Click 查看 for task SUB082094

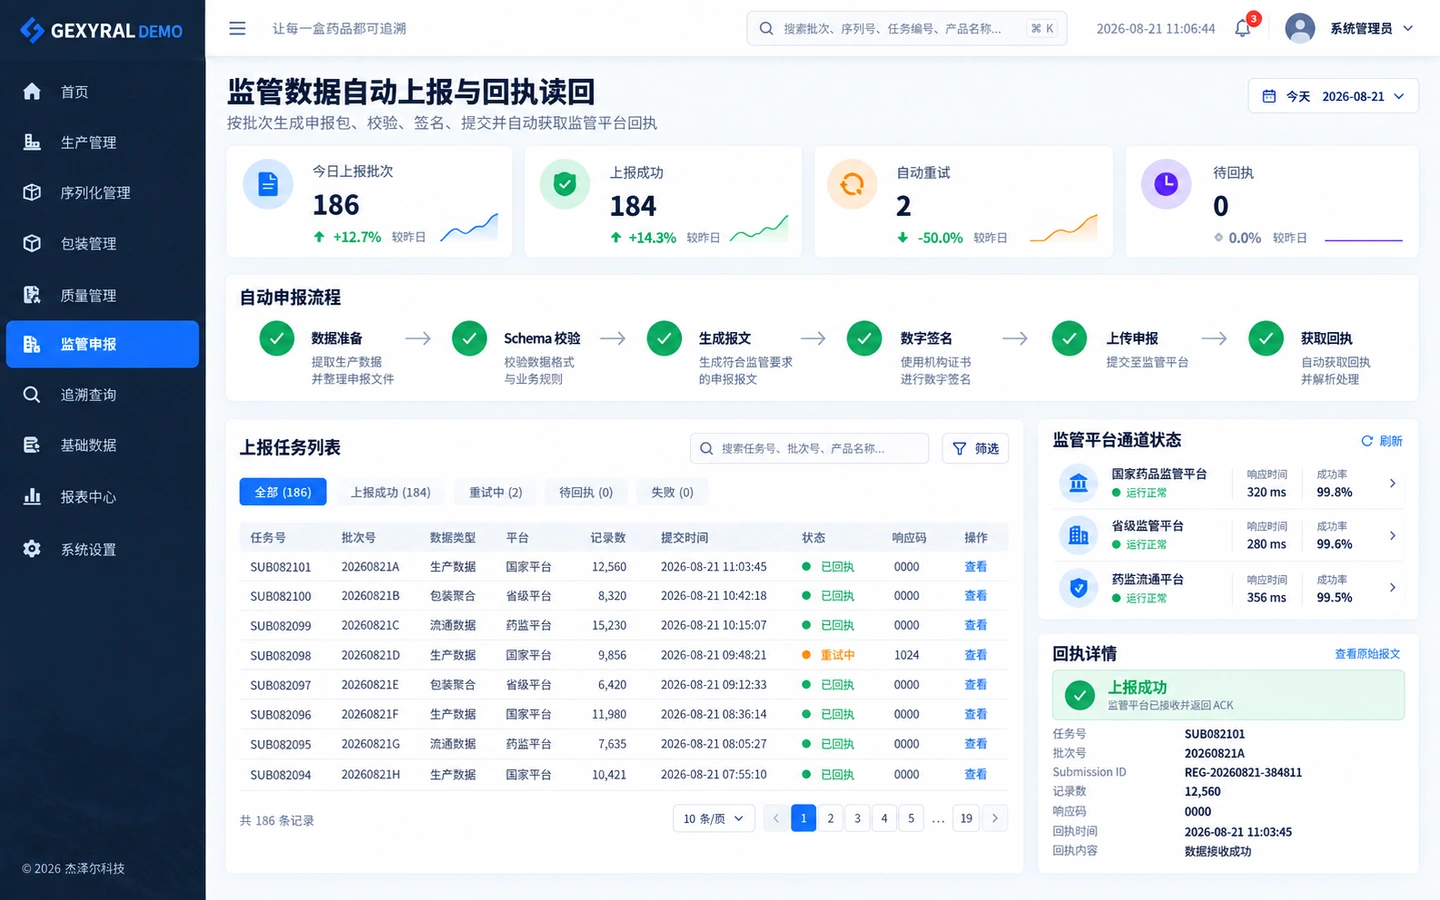975,774
